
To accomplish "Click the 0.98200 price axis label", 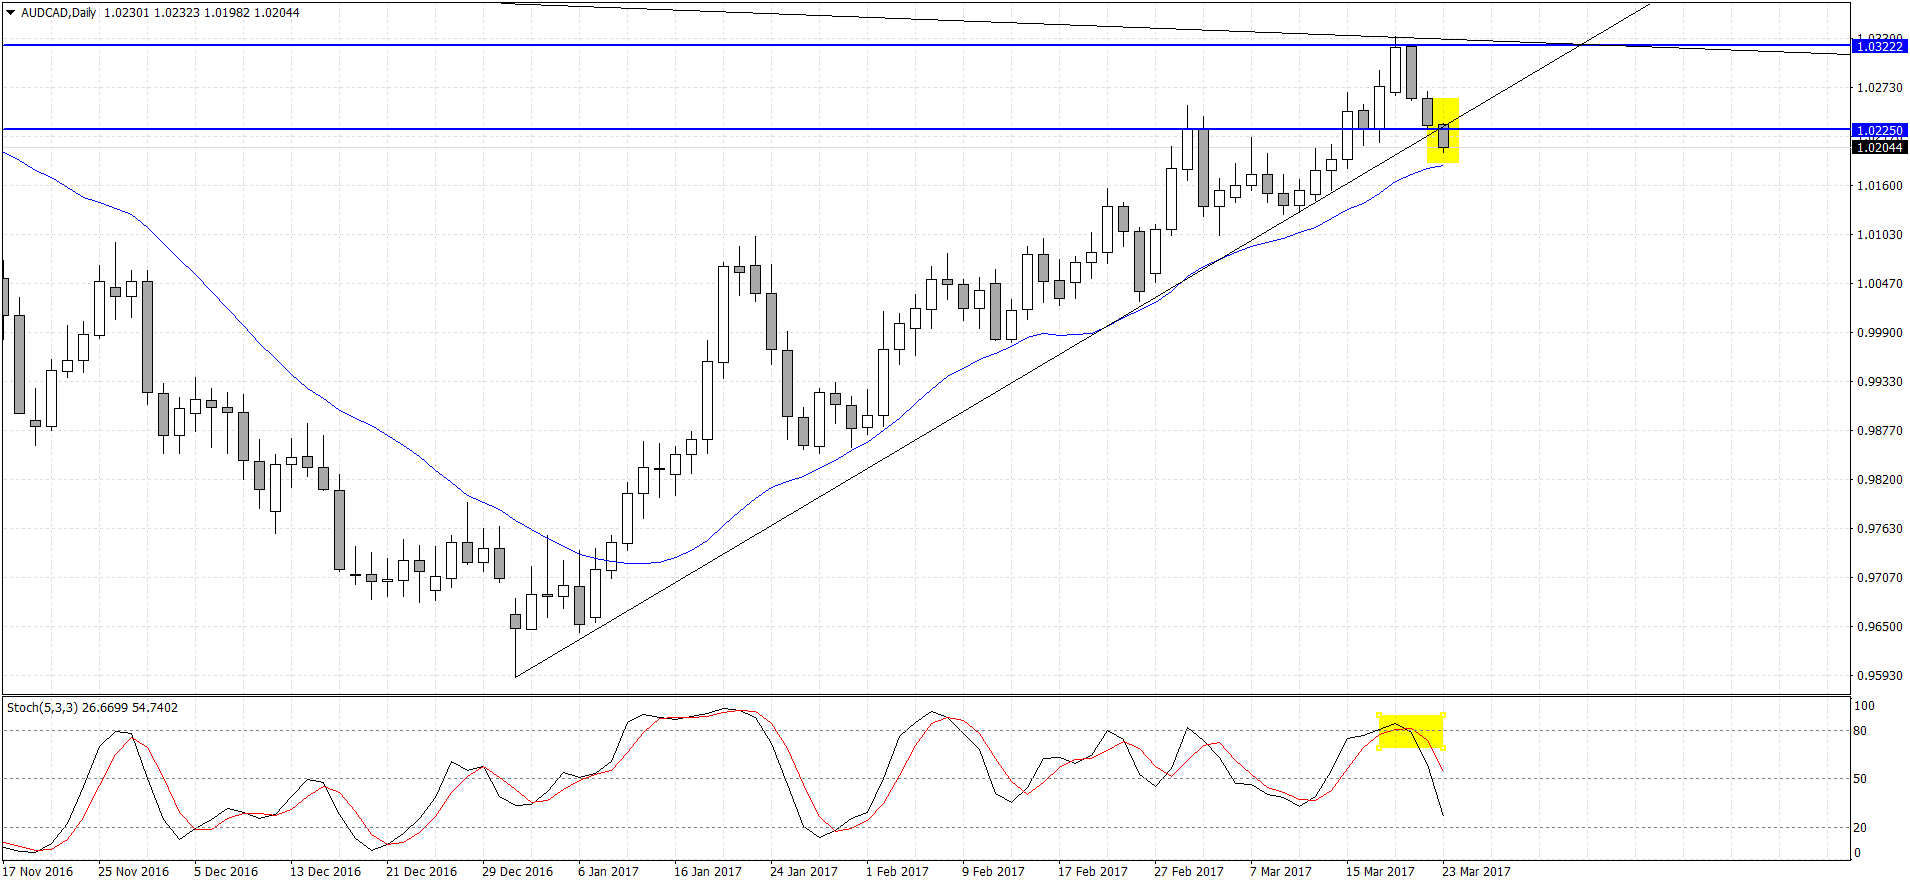I will click(1880, 480).
